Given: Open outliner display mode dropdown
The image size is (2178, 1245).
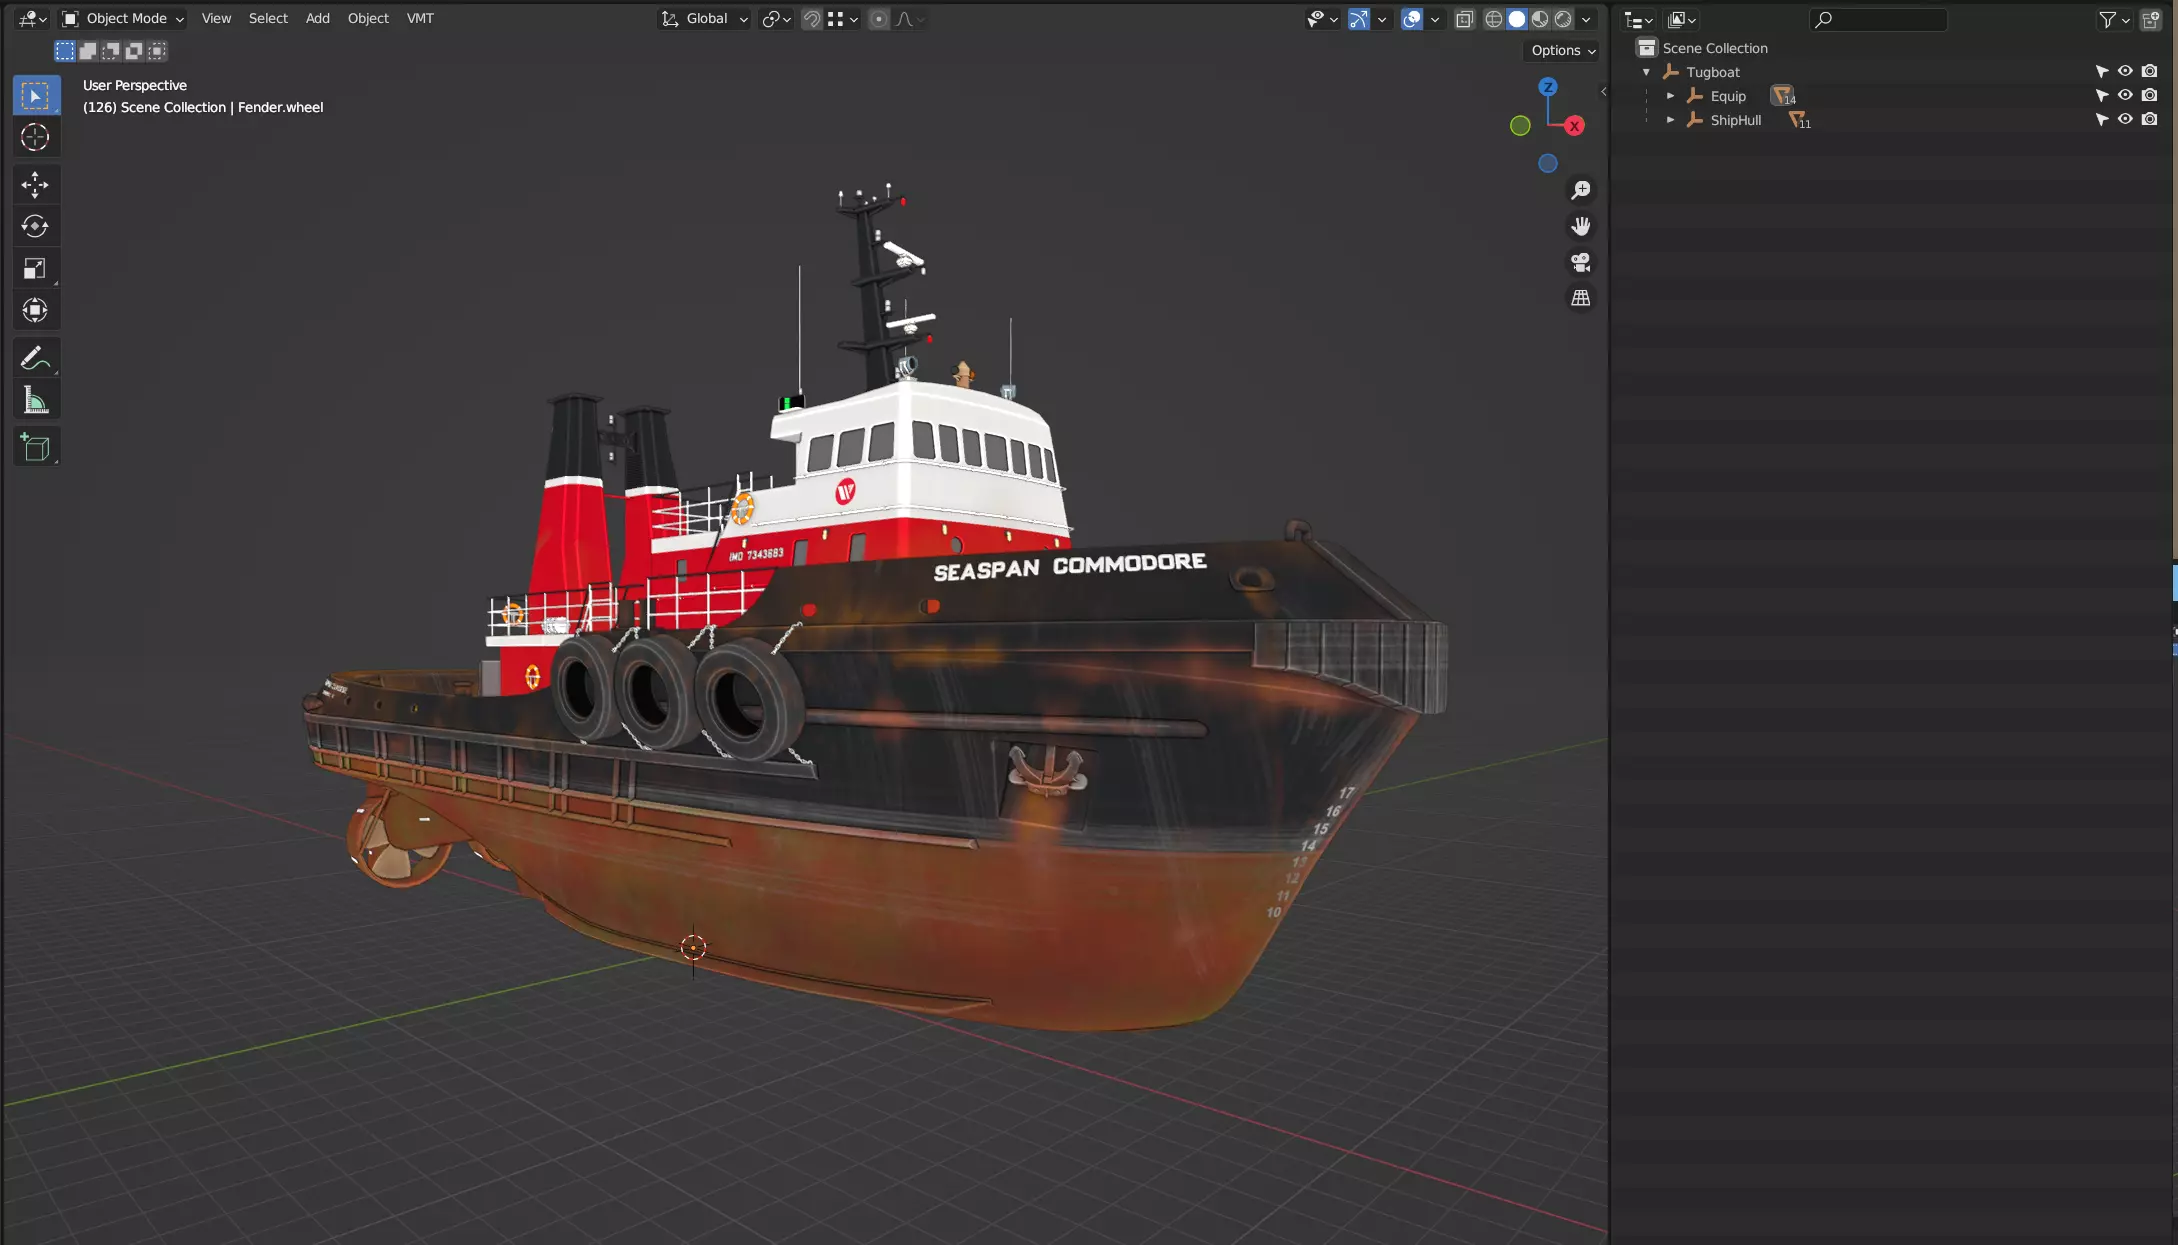Looking at the screenshot, I should [1682, 19].
